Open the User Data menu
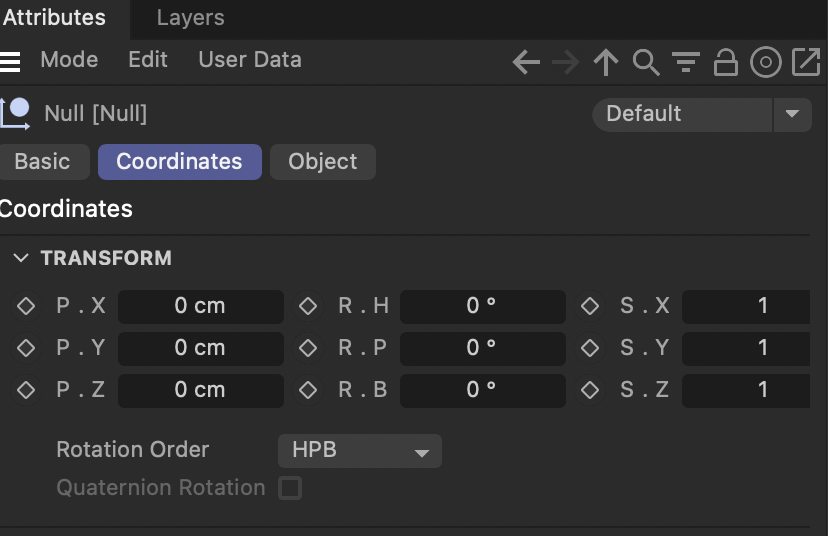 [x=249, y=60]
